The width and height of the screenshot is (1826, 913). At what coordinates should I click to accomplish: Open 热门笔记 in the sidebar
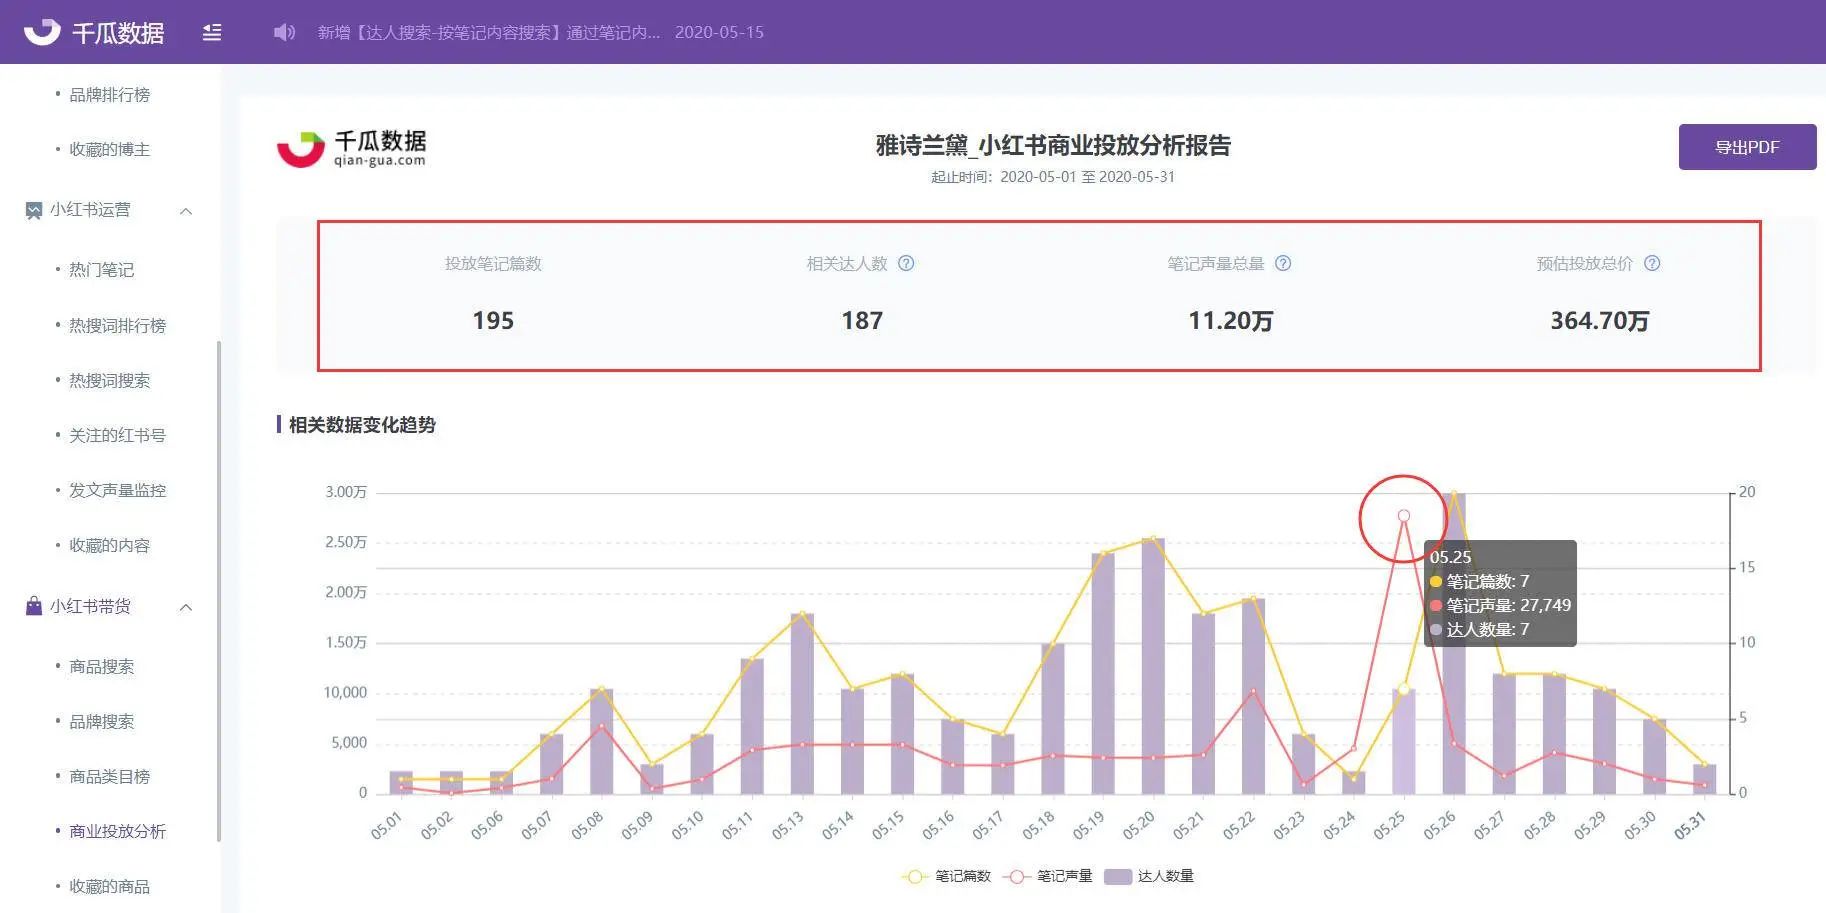[x=101, y=269]
